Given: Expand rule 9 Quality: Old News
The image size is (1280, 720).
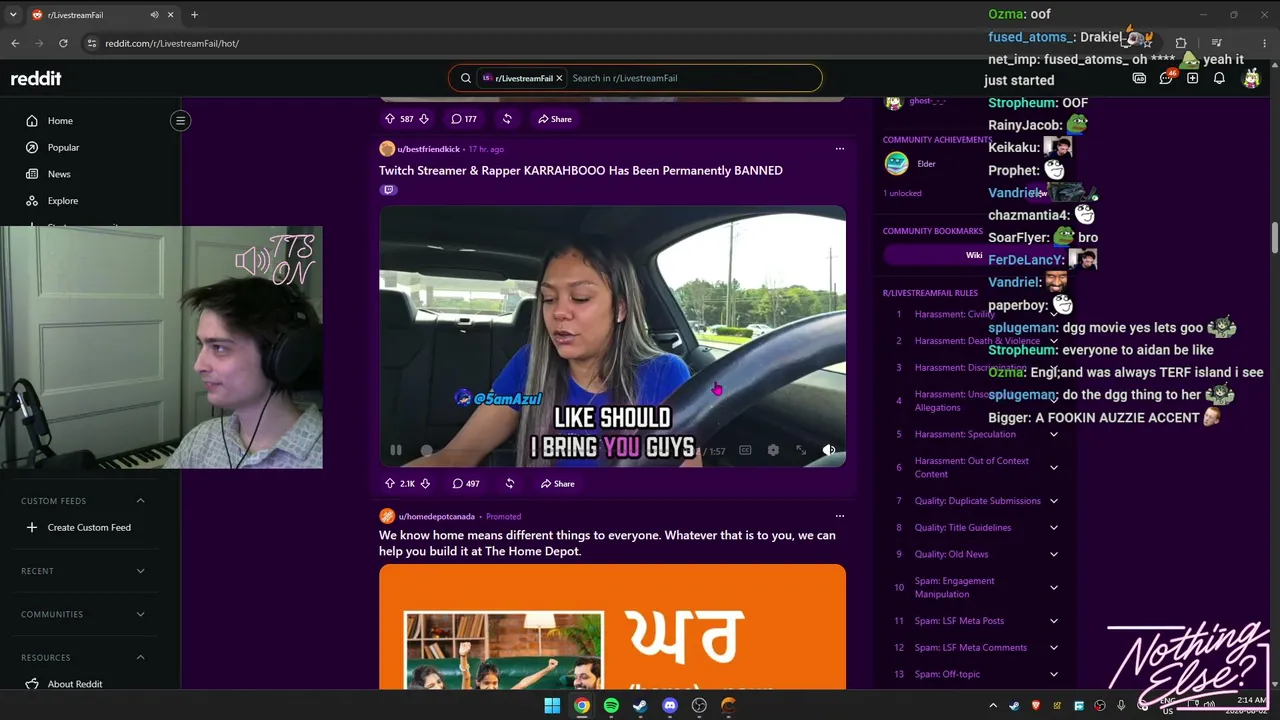Looking at the screenshot, I should click(x=1053, y=555).
